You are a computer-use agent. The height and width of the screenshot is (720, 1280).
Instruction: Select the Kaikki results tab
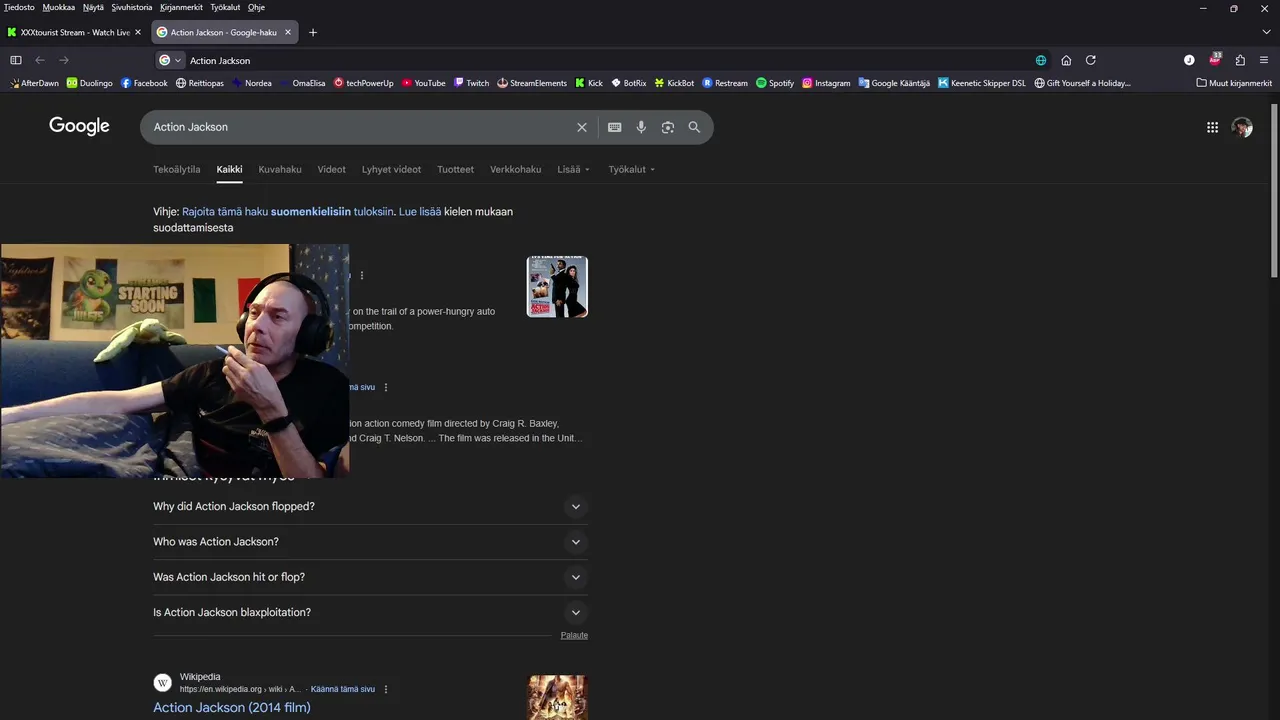point(230,169)
